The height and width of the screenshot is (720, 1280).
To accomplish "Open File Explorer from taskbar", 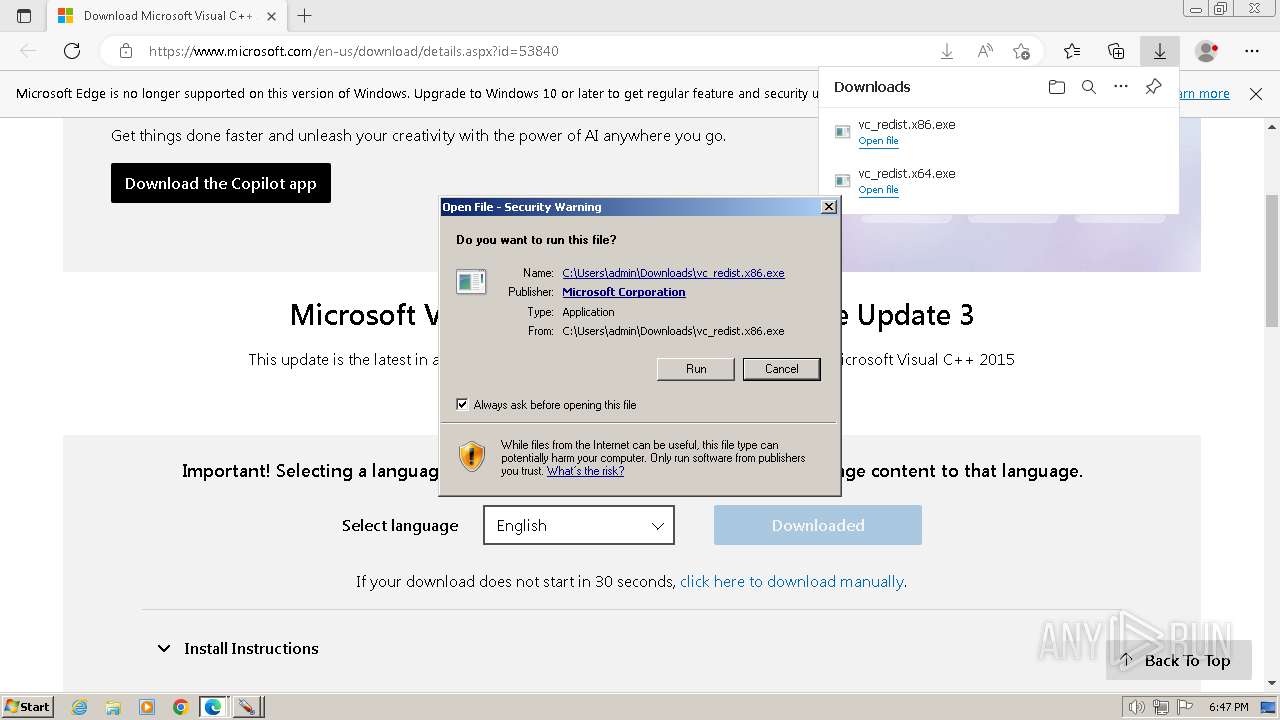I will point(113,707).
